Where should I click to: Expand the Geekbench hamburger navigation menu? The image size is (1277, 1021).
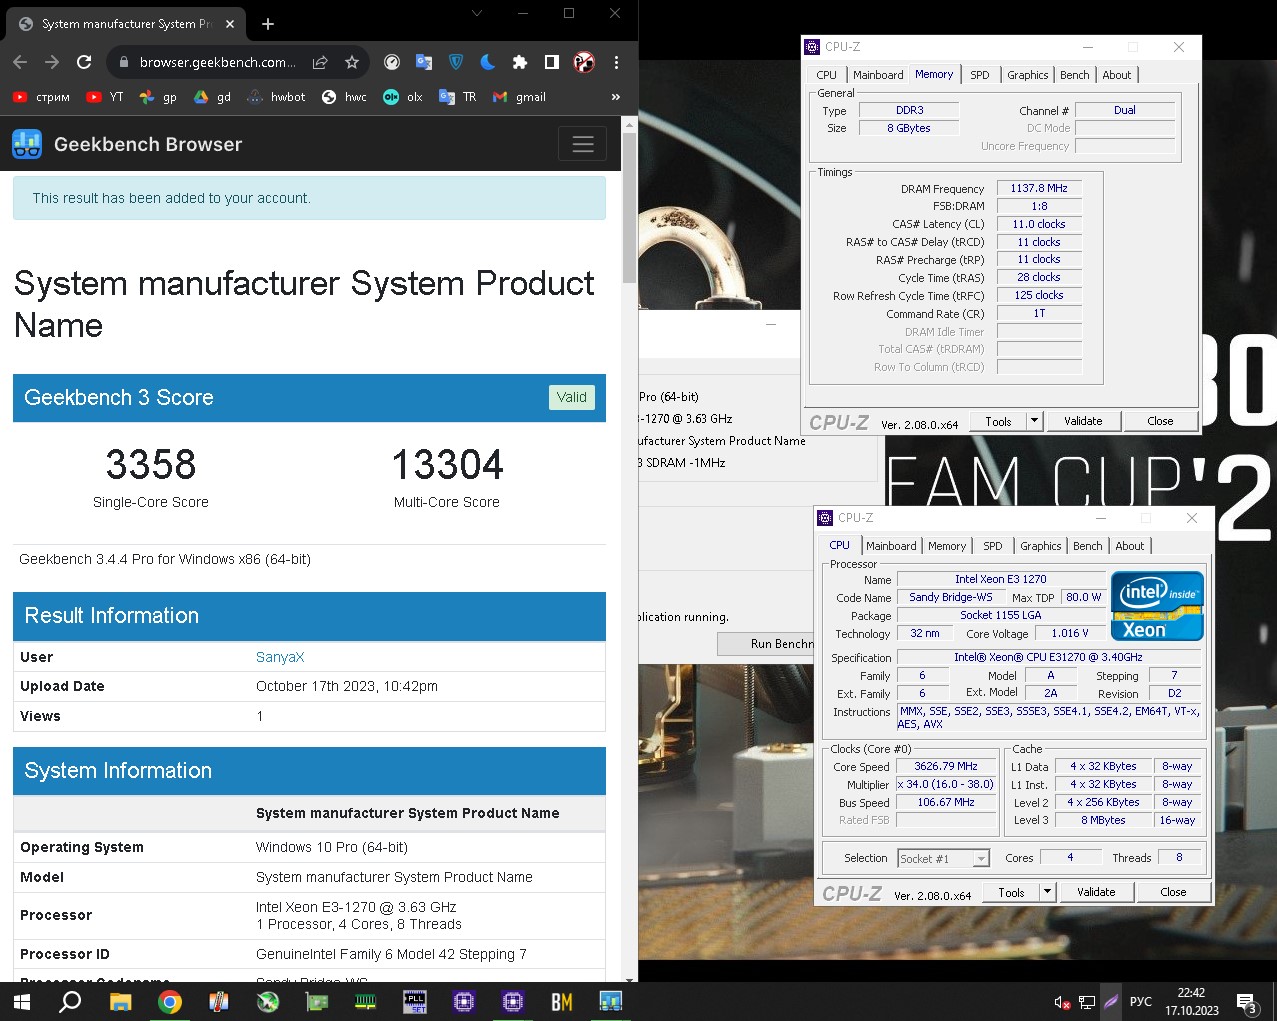point(583,144)
